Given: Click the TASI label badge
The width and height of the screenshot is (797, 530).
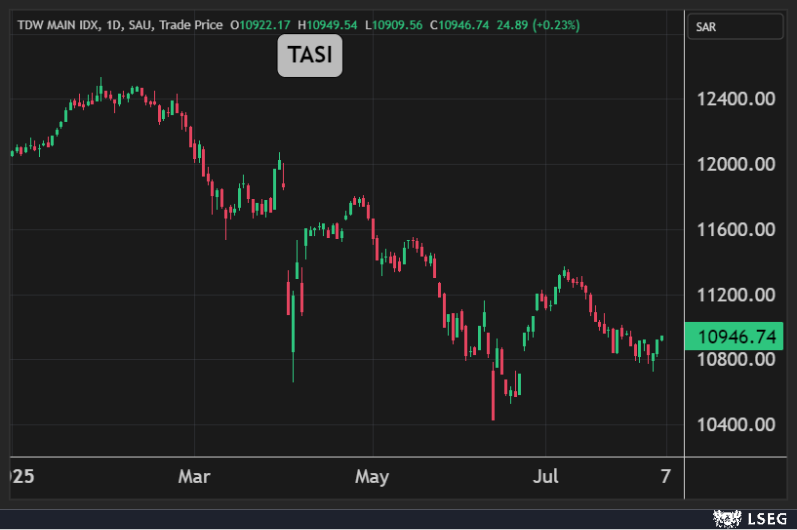Looking at the screenshot, I should pos(310,57).
